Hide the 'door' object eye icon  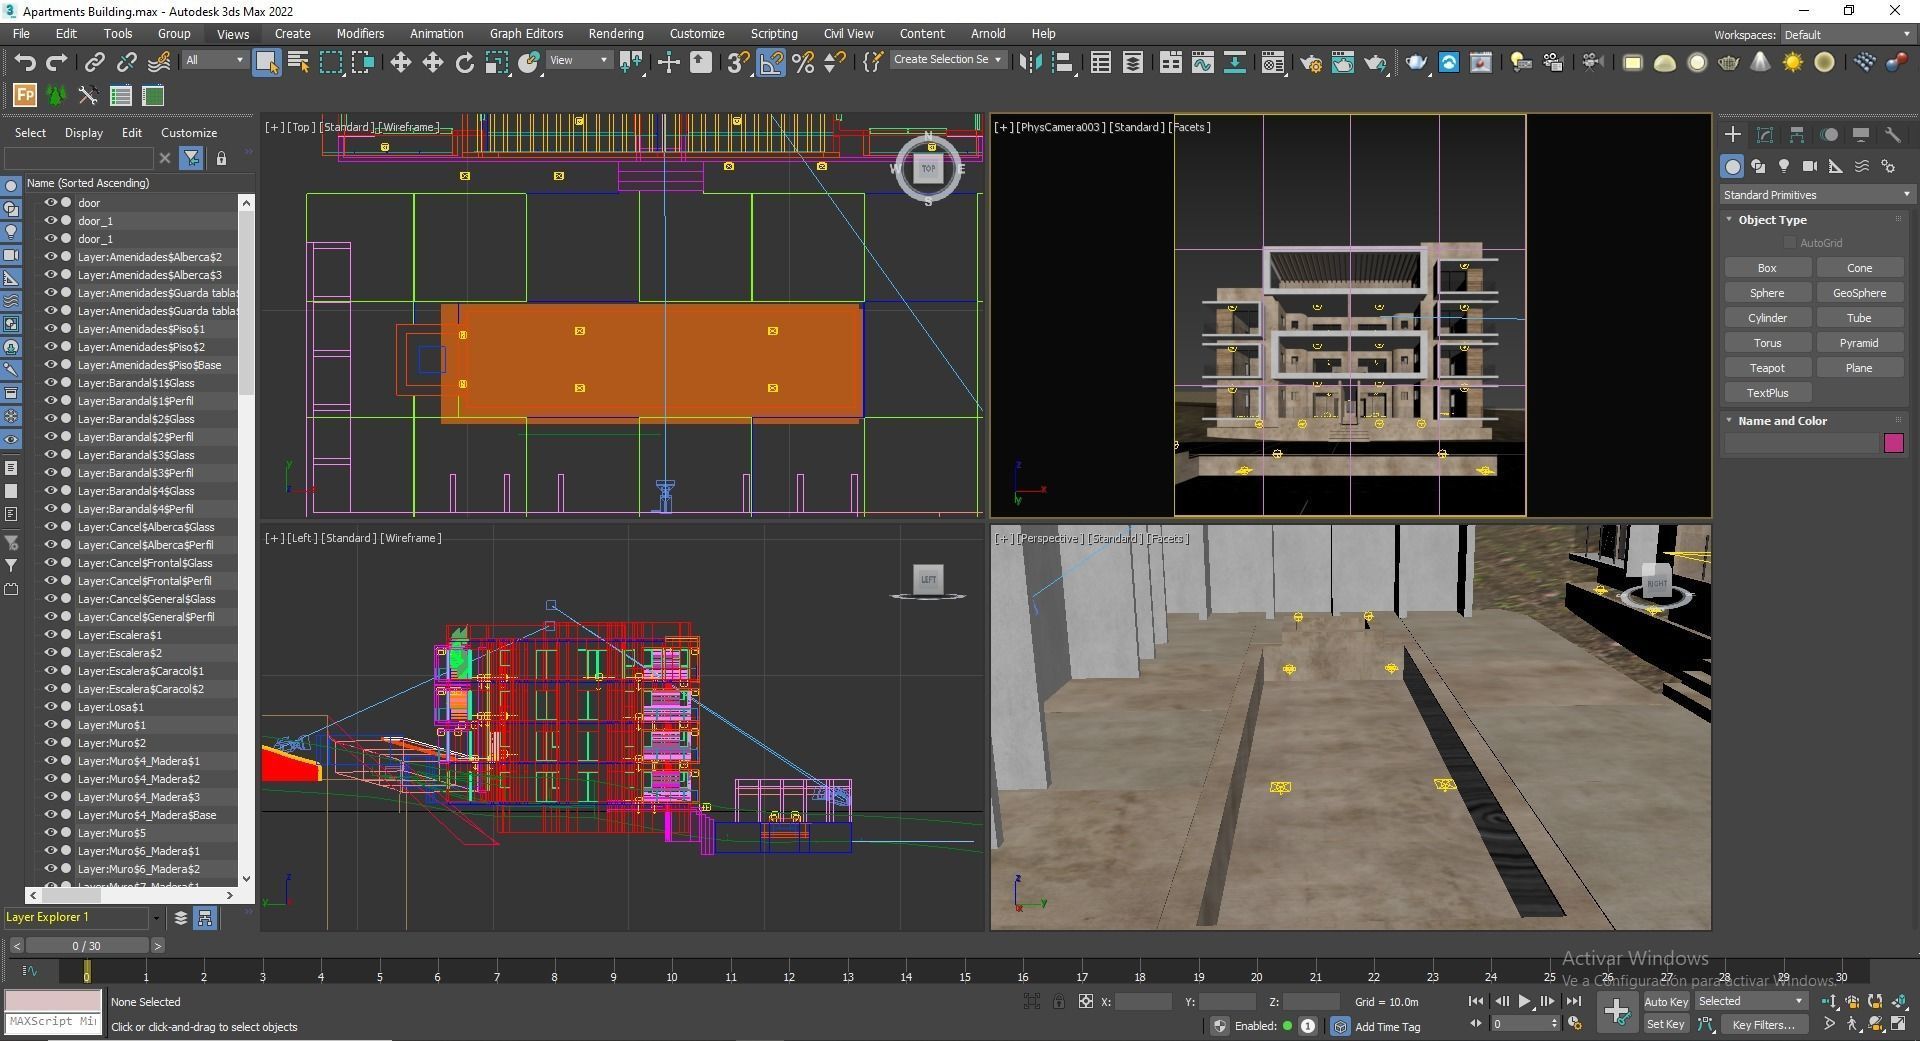point(50,202)
